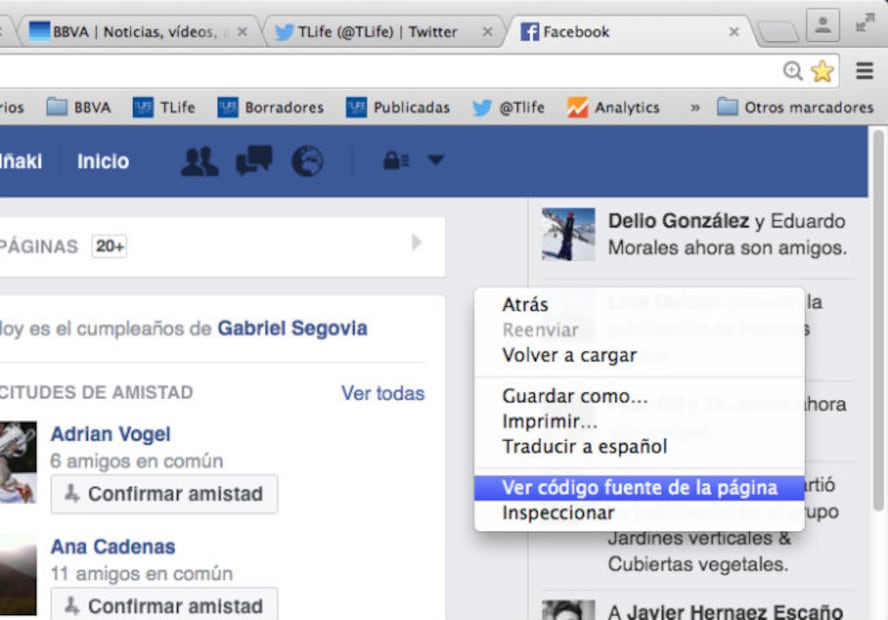Image resolution: width=888 pixels, height=620 pixels.
Task: Click the zoom magnifier icon in address bar
Action: click(x=792, y=71)
